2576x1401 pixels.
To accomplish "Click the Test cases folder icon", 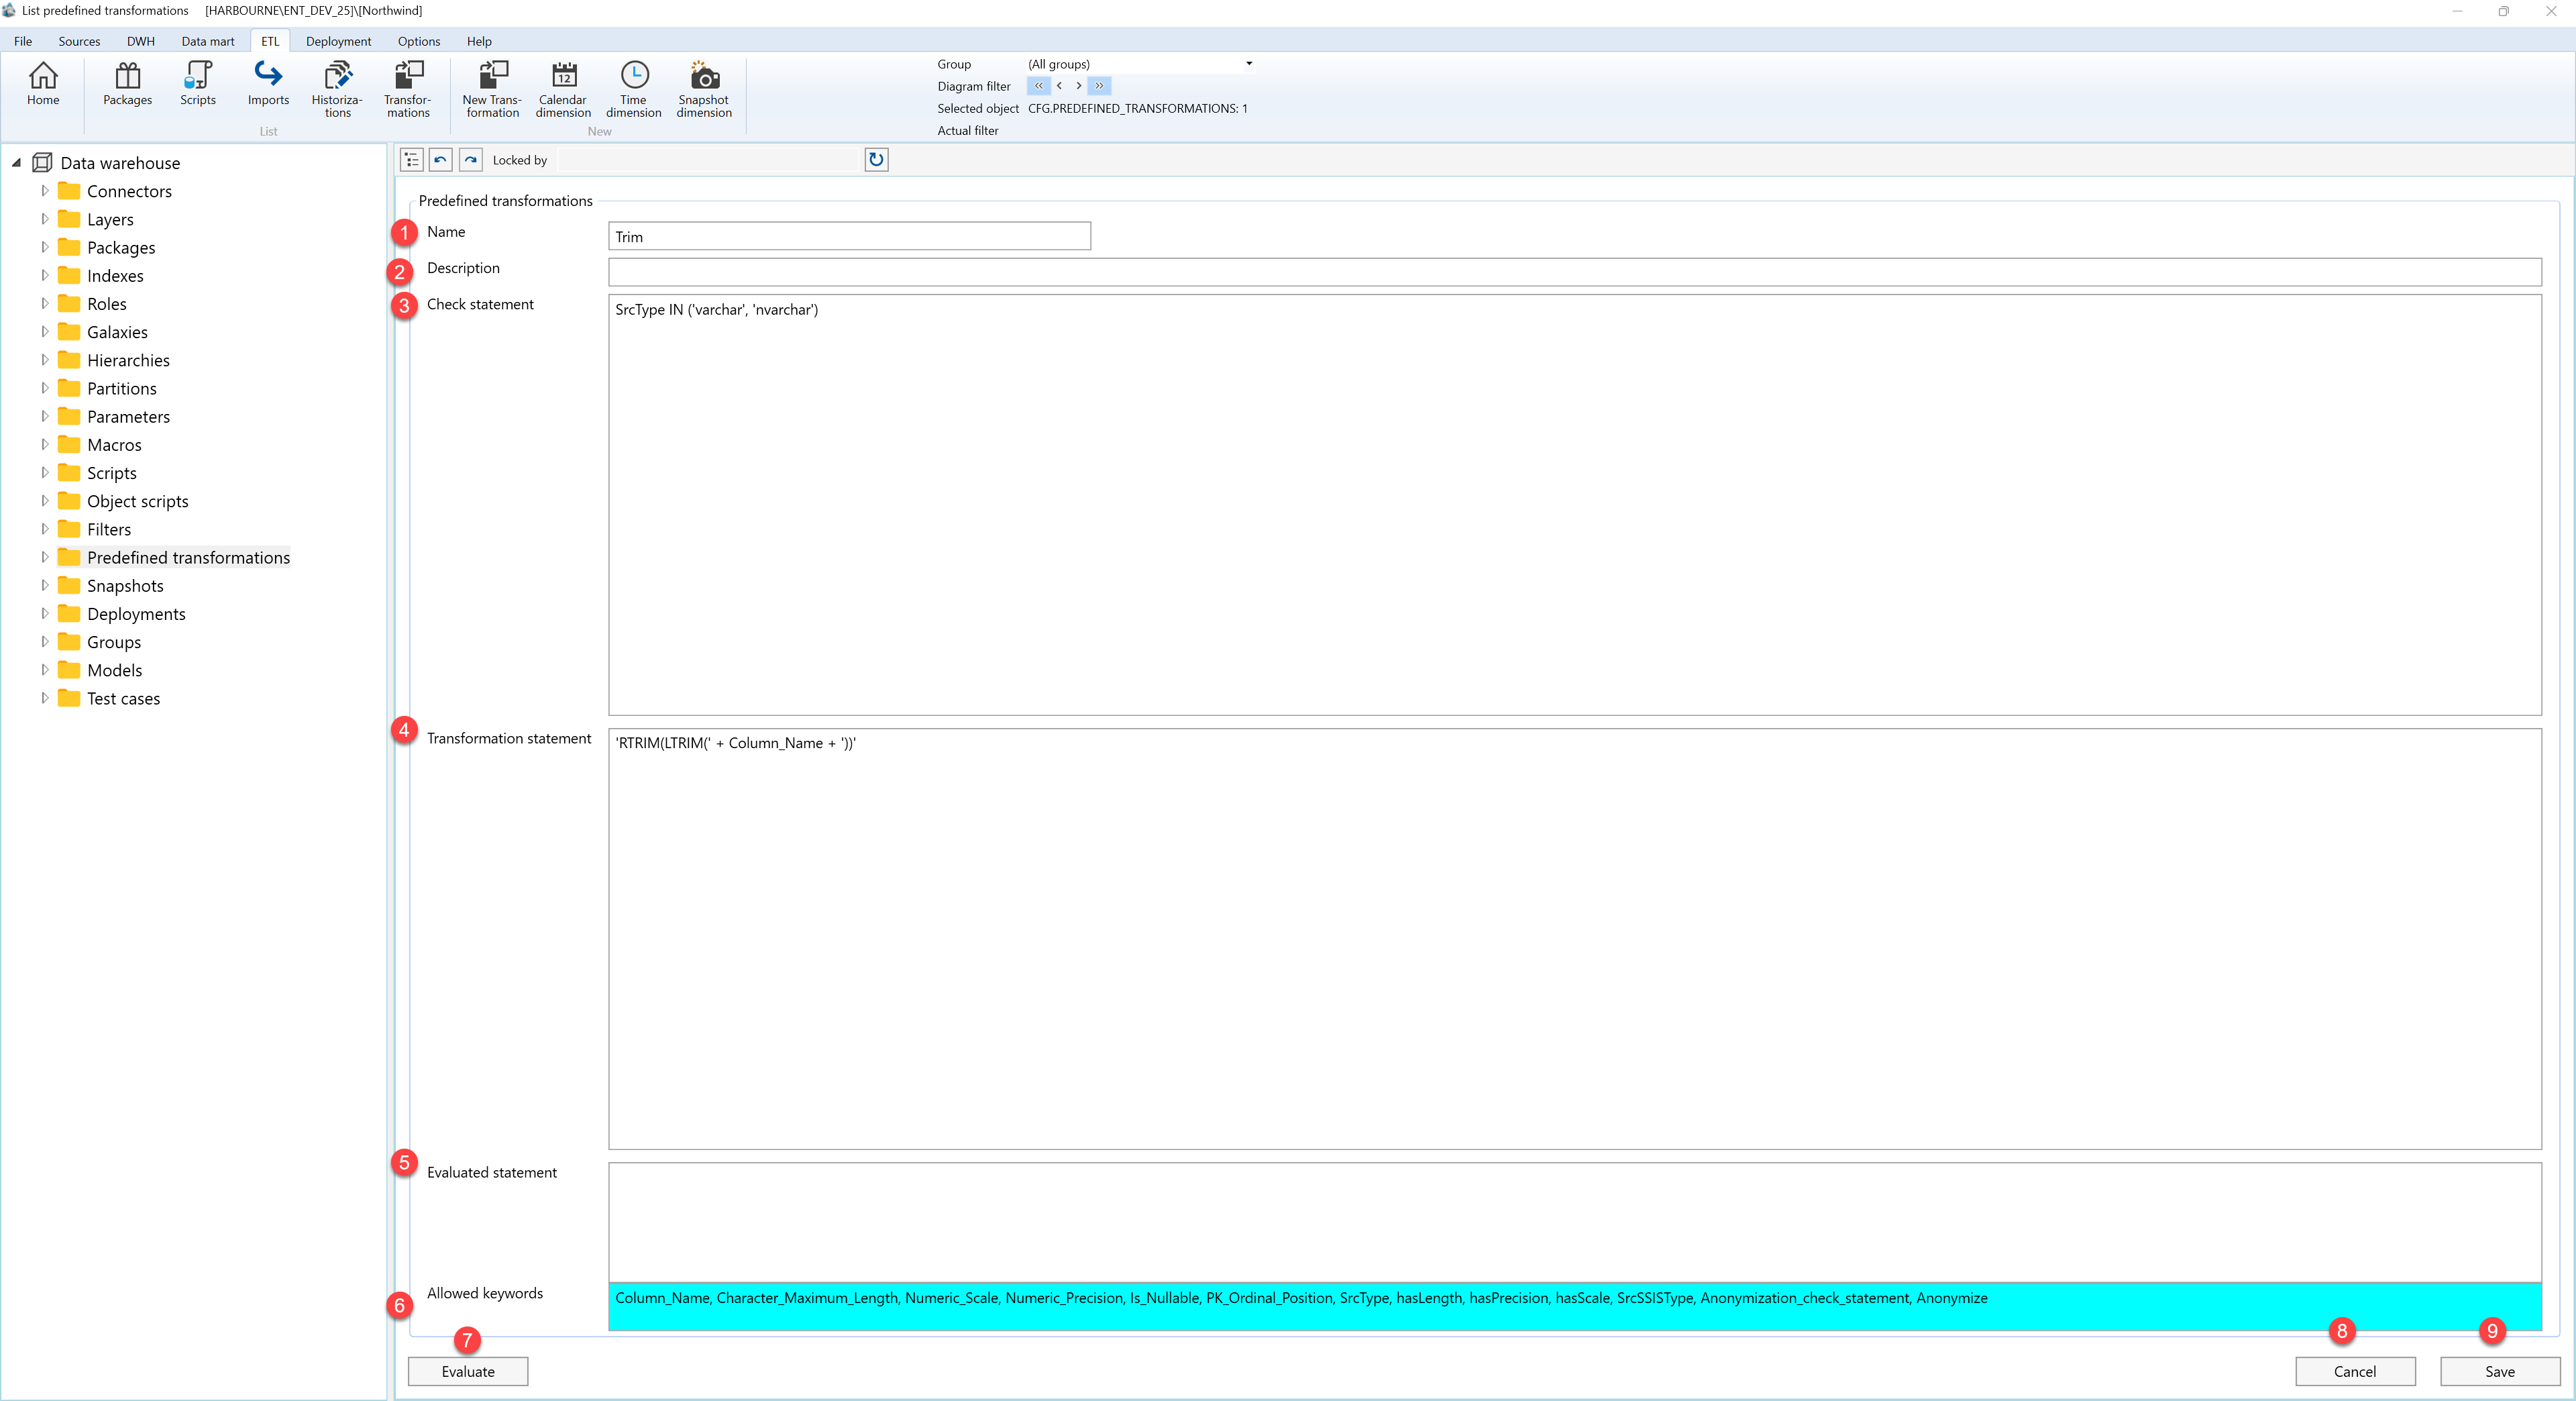I will [x=69, y=698].
